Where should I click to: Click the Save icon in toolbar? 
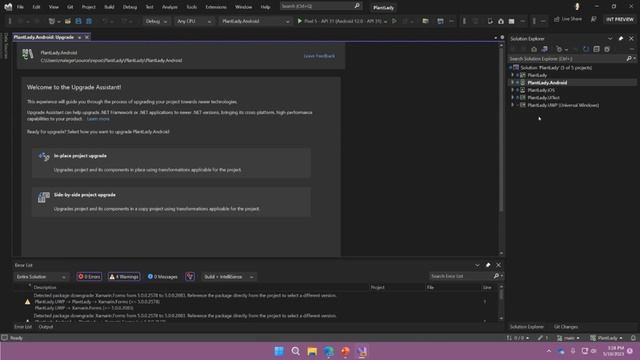tap(78, 21)
